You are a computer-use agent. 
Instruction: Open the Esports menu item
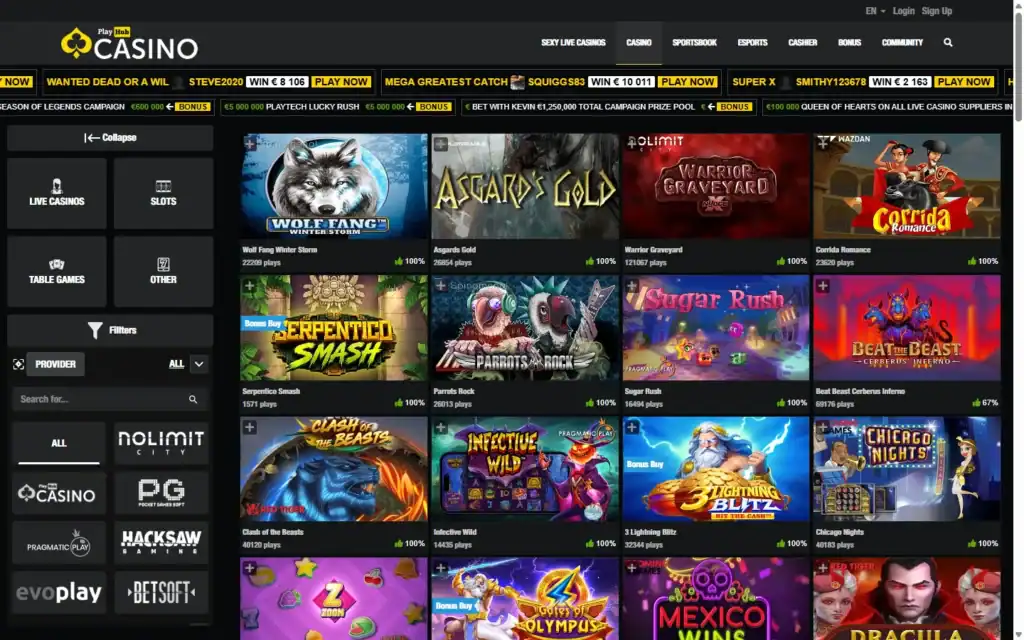coord(752,42)
